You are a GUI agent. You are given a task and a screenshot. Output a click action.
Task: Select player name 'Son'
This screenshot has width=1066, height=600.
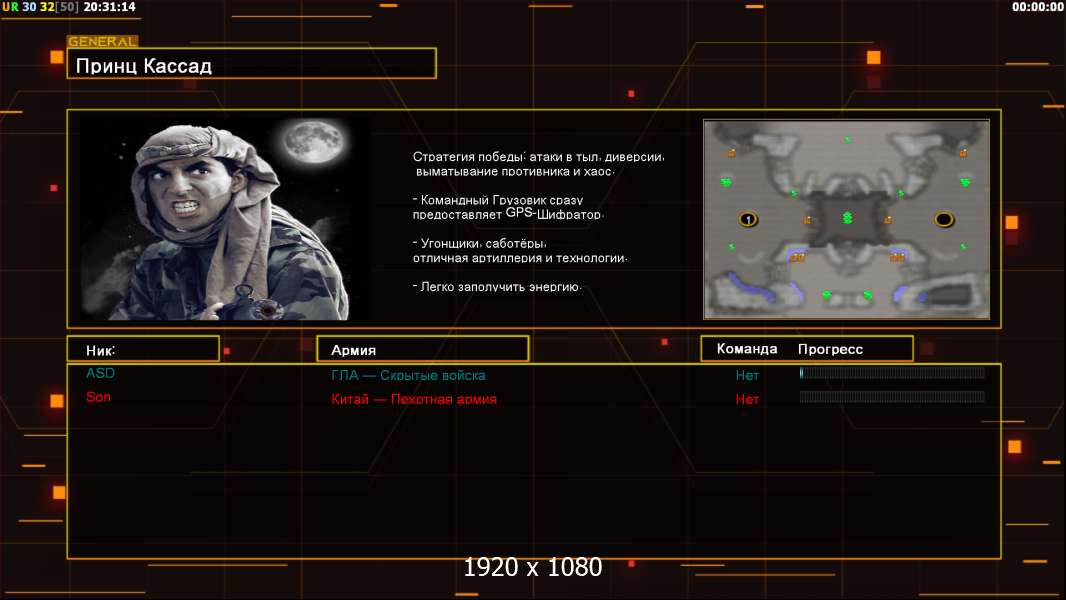pyautogui.click(x=98, y=397)
